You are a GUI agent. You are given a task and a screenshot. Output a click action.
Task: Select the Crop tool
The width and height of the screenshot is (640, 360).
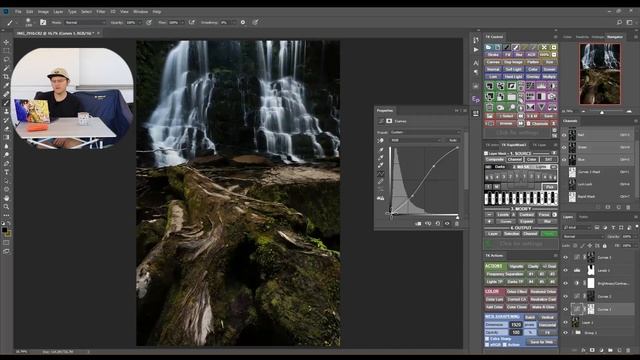[6, 77]
